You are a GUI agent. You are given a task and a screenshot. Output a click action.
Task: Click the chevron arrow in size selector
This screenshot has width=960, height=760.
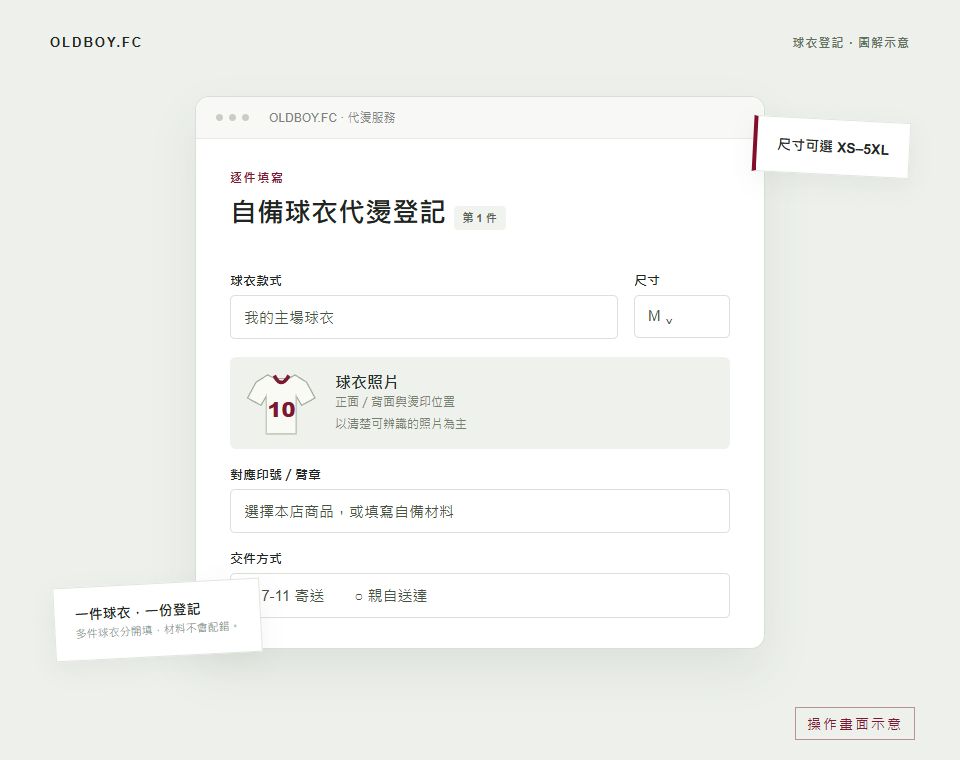coord(669,320)
